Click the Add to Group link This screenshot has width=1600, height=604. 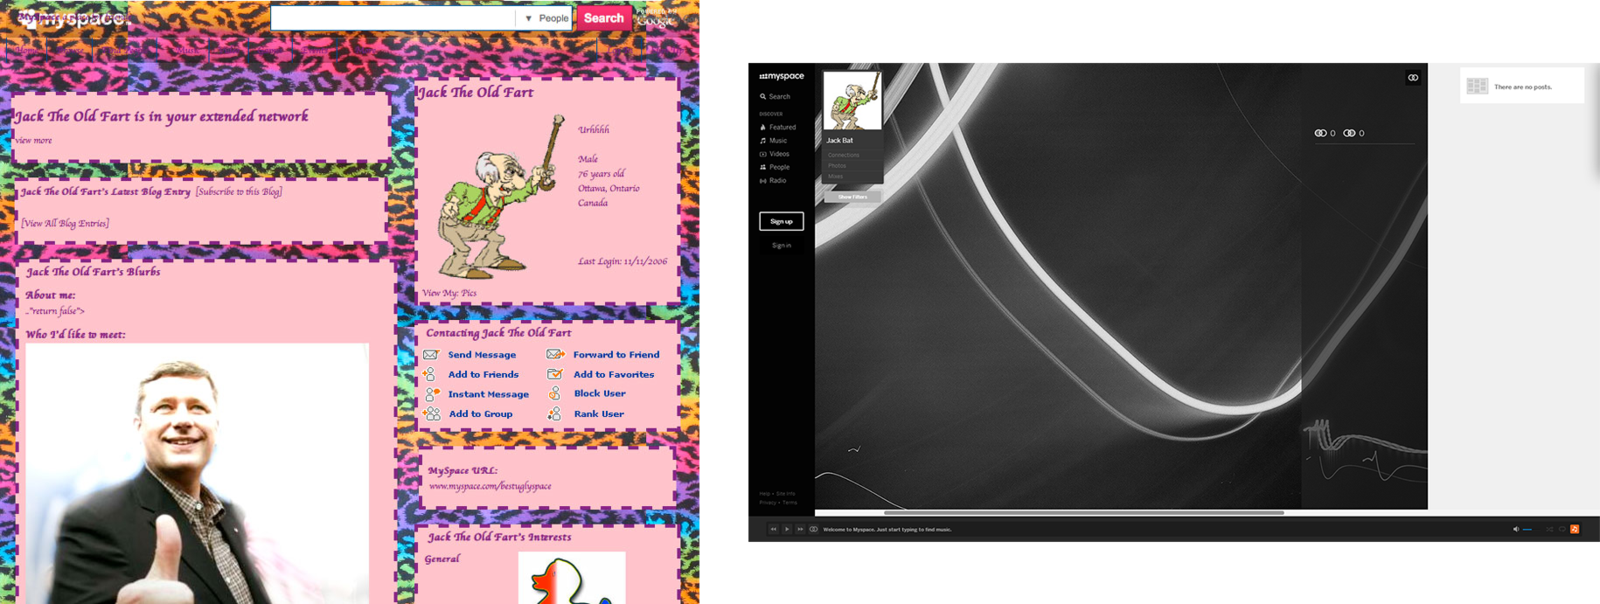480,414
